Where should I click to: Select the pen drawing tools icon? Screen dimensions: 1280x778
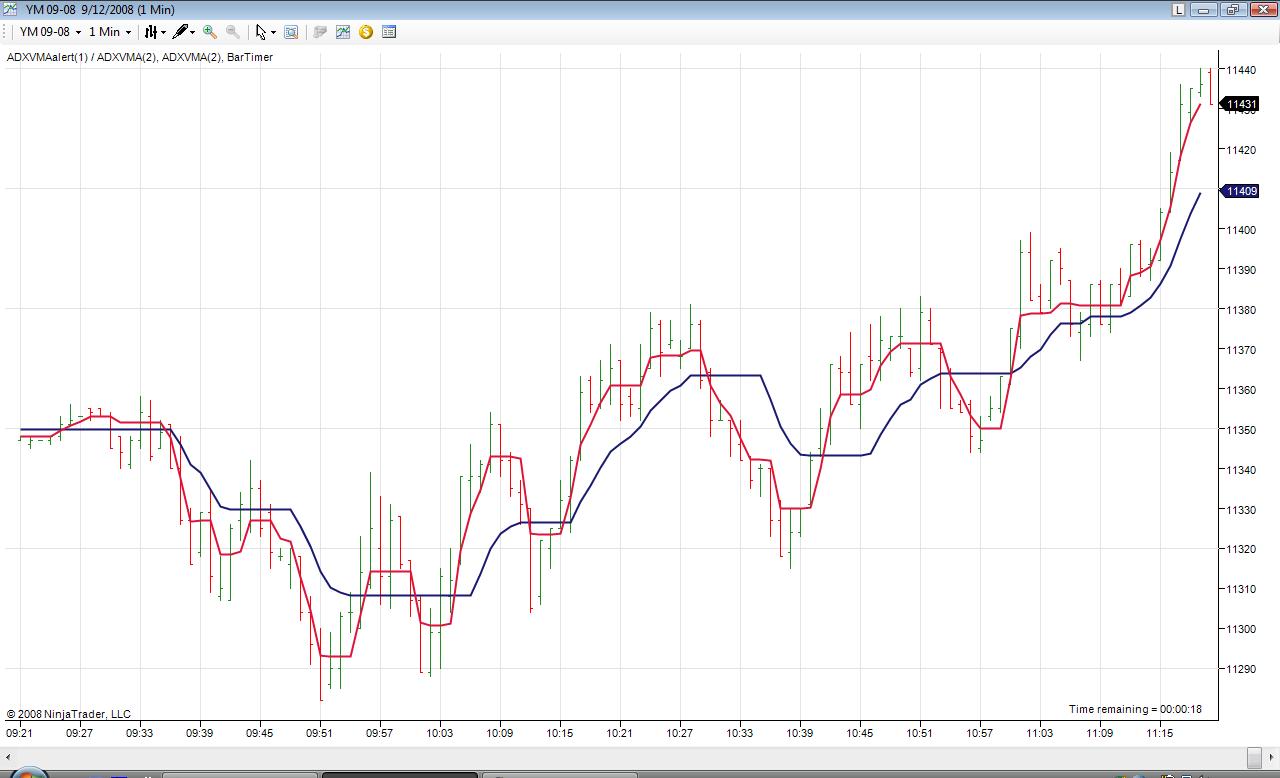pos(180,32)
